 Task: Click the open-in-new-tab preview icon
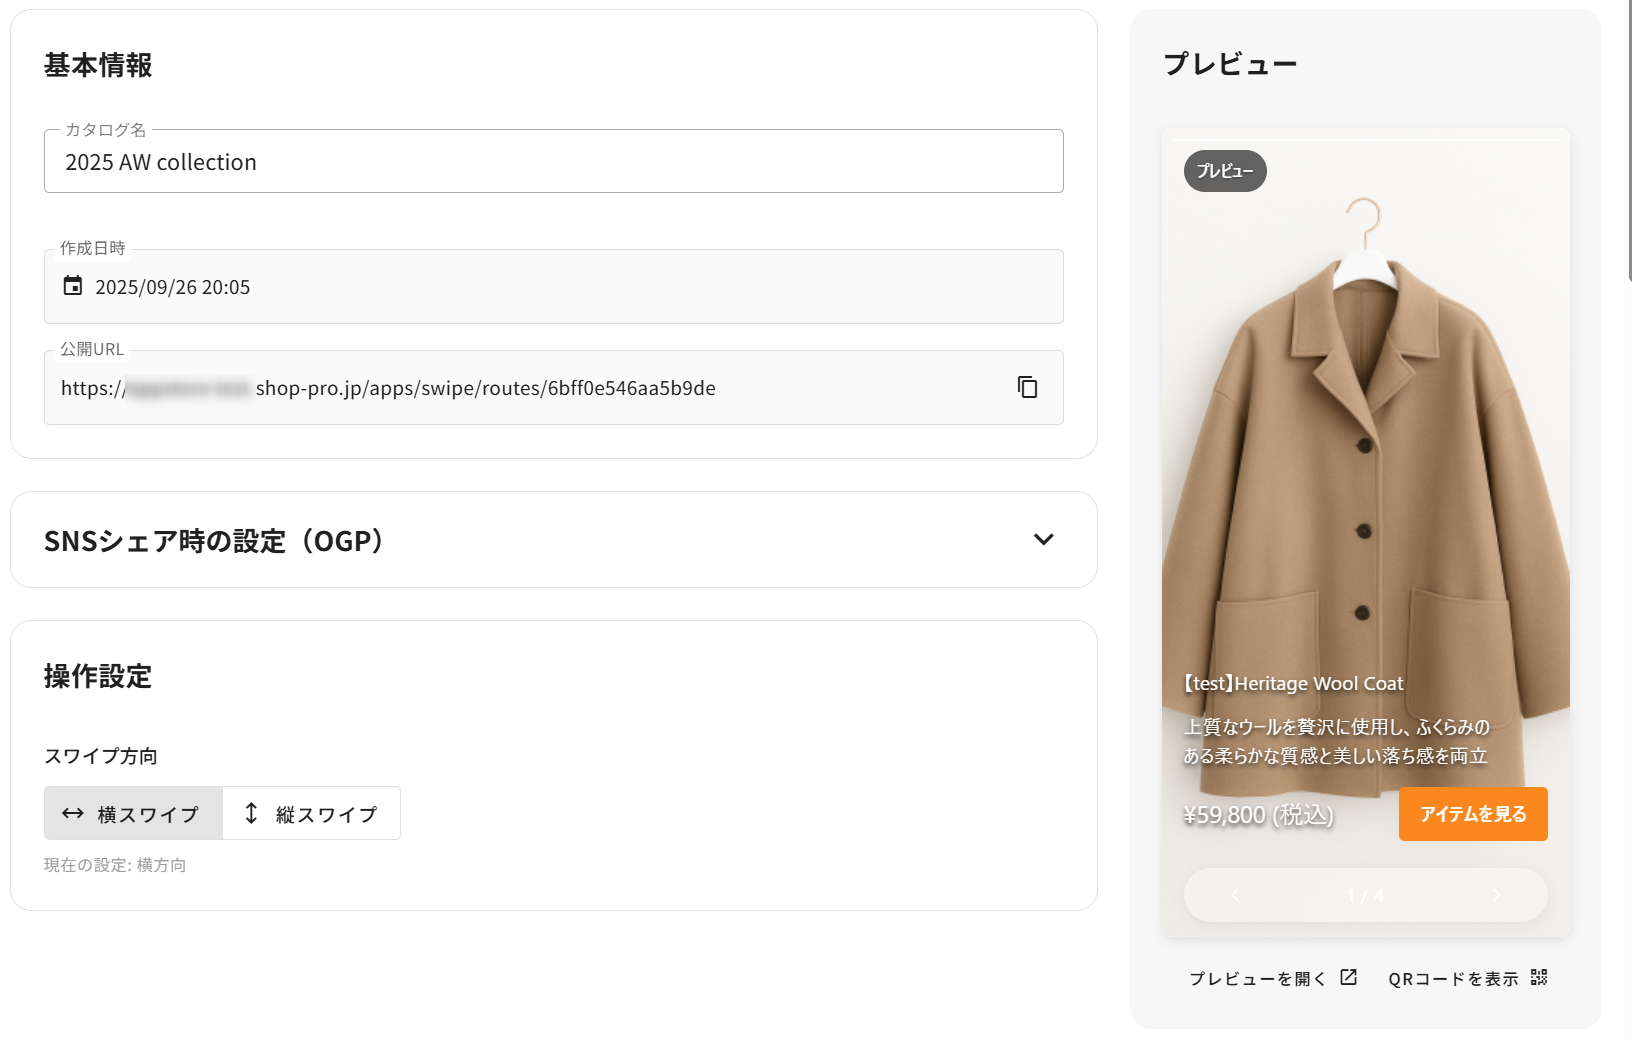tap(1348, 977)
